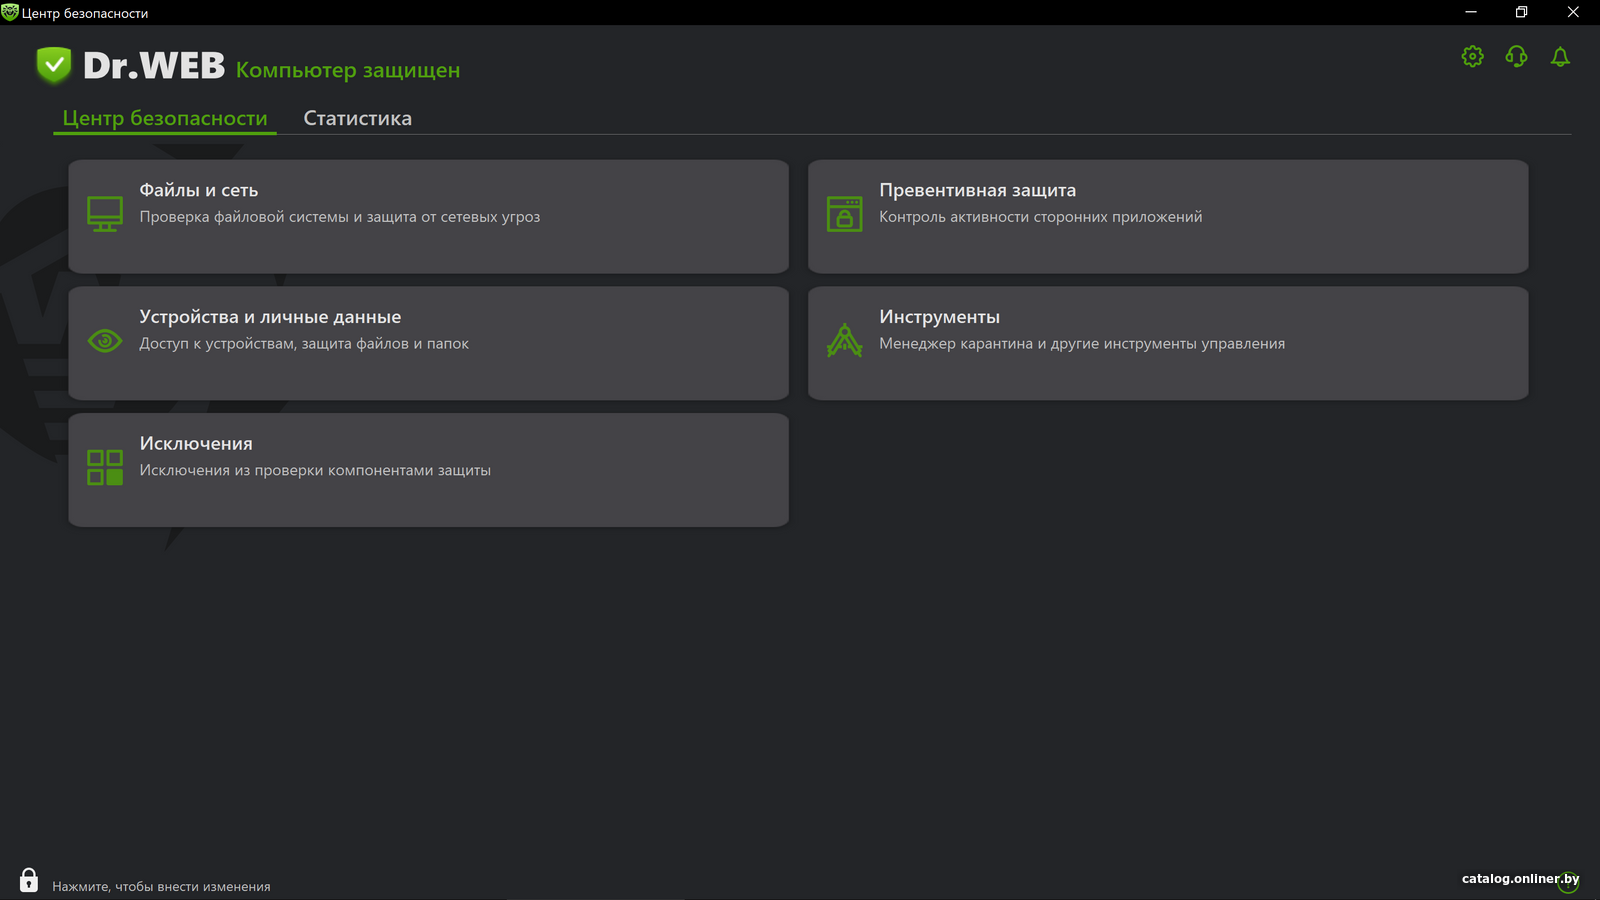Close the Центр безопасности window
Image resolution: width=1600 pixels, height=900 pixels.
(x=1573, y=12)
